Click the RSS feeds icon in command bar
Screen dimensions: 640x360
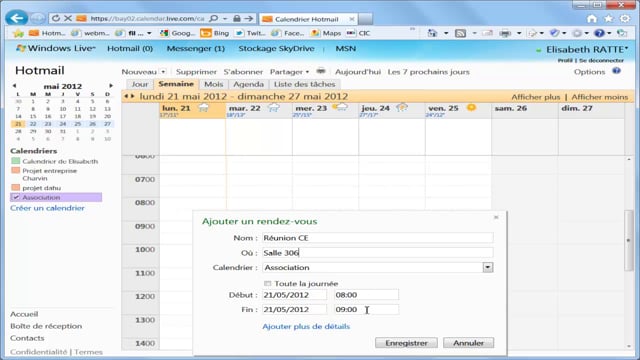click(x=460, y=33)
